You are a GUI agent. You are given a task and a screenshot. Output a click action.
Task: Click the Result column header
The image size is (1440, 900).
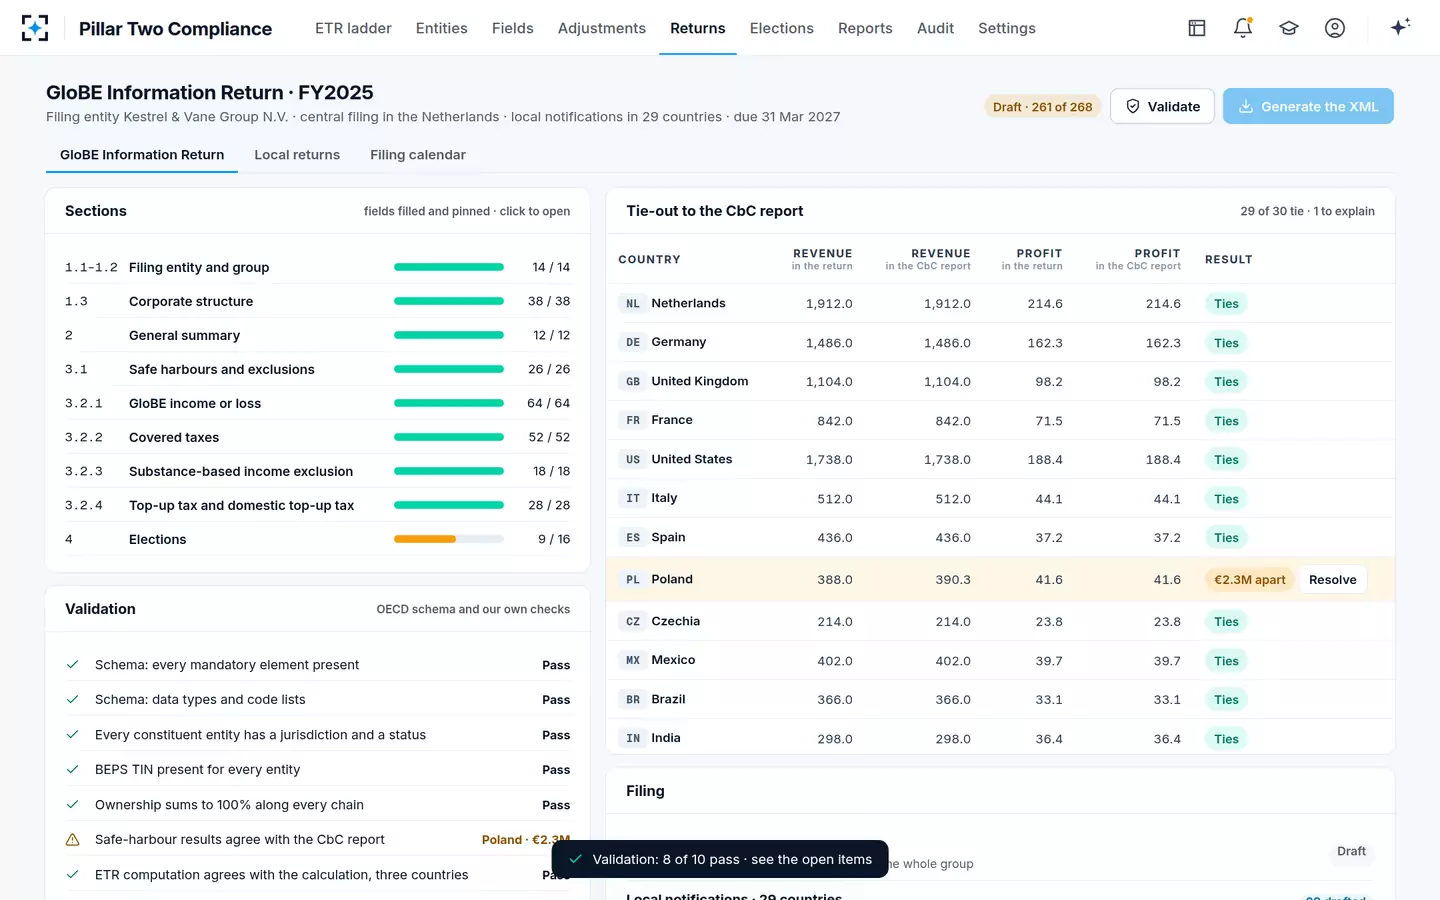(1228, 260)
